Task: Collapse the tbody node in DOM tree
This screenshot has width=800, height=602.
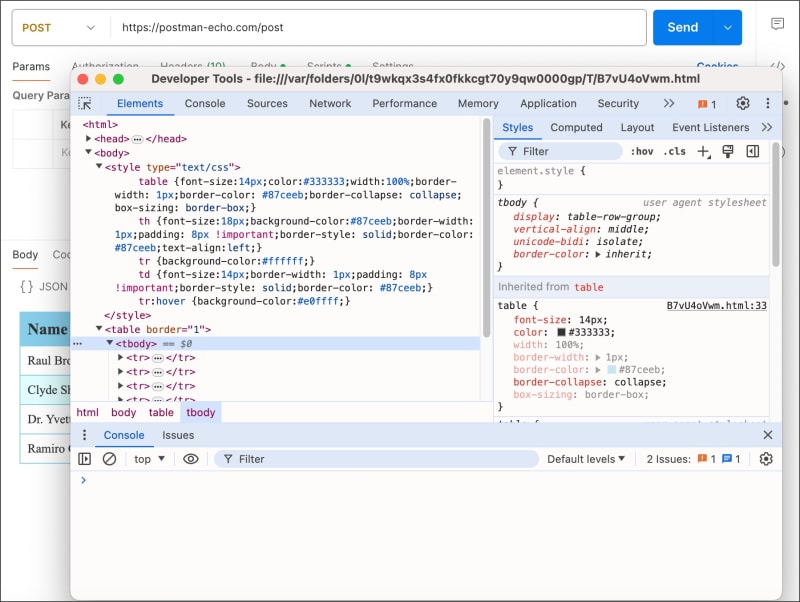Action: coord(110,343)
